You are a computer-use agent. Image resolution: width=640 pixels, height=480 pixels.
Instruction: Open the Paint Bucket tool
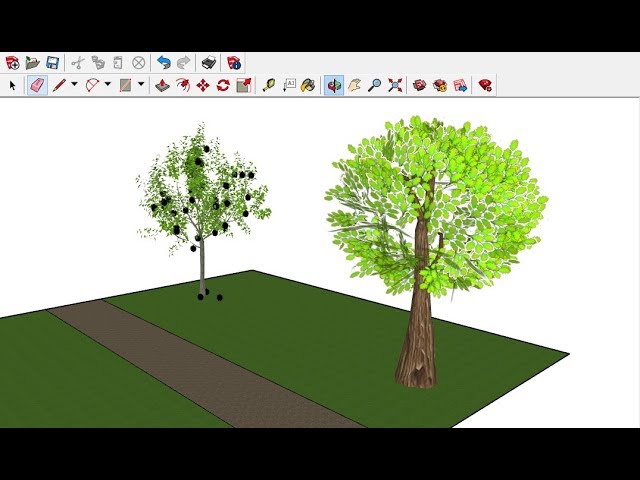(x=309, y=85)
